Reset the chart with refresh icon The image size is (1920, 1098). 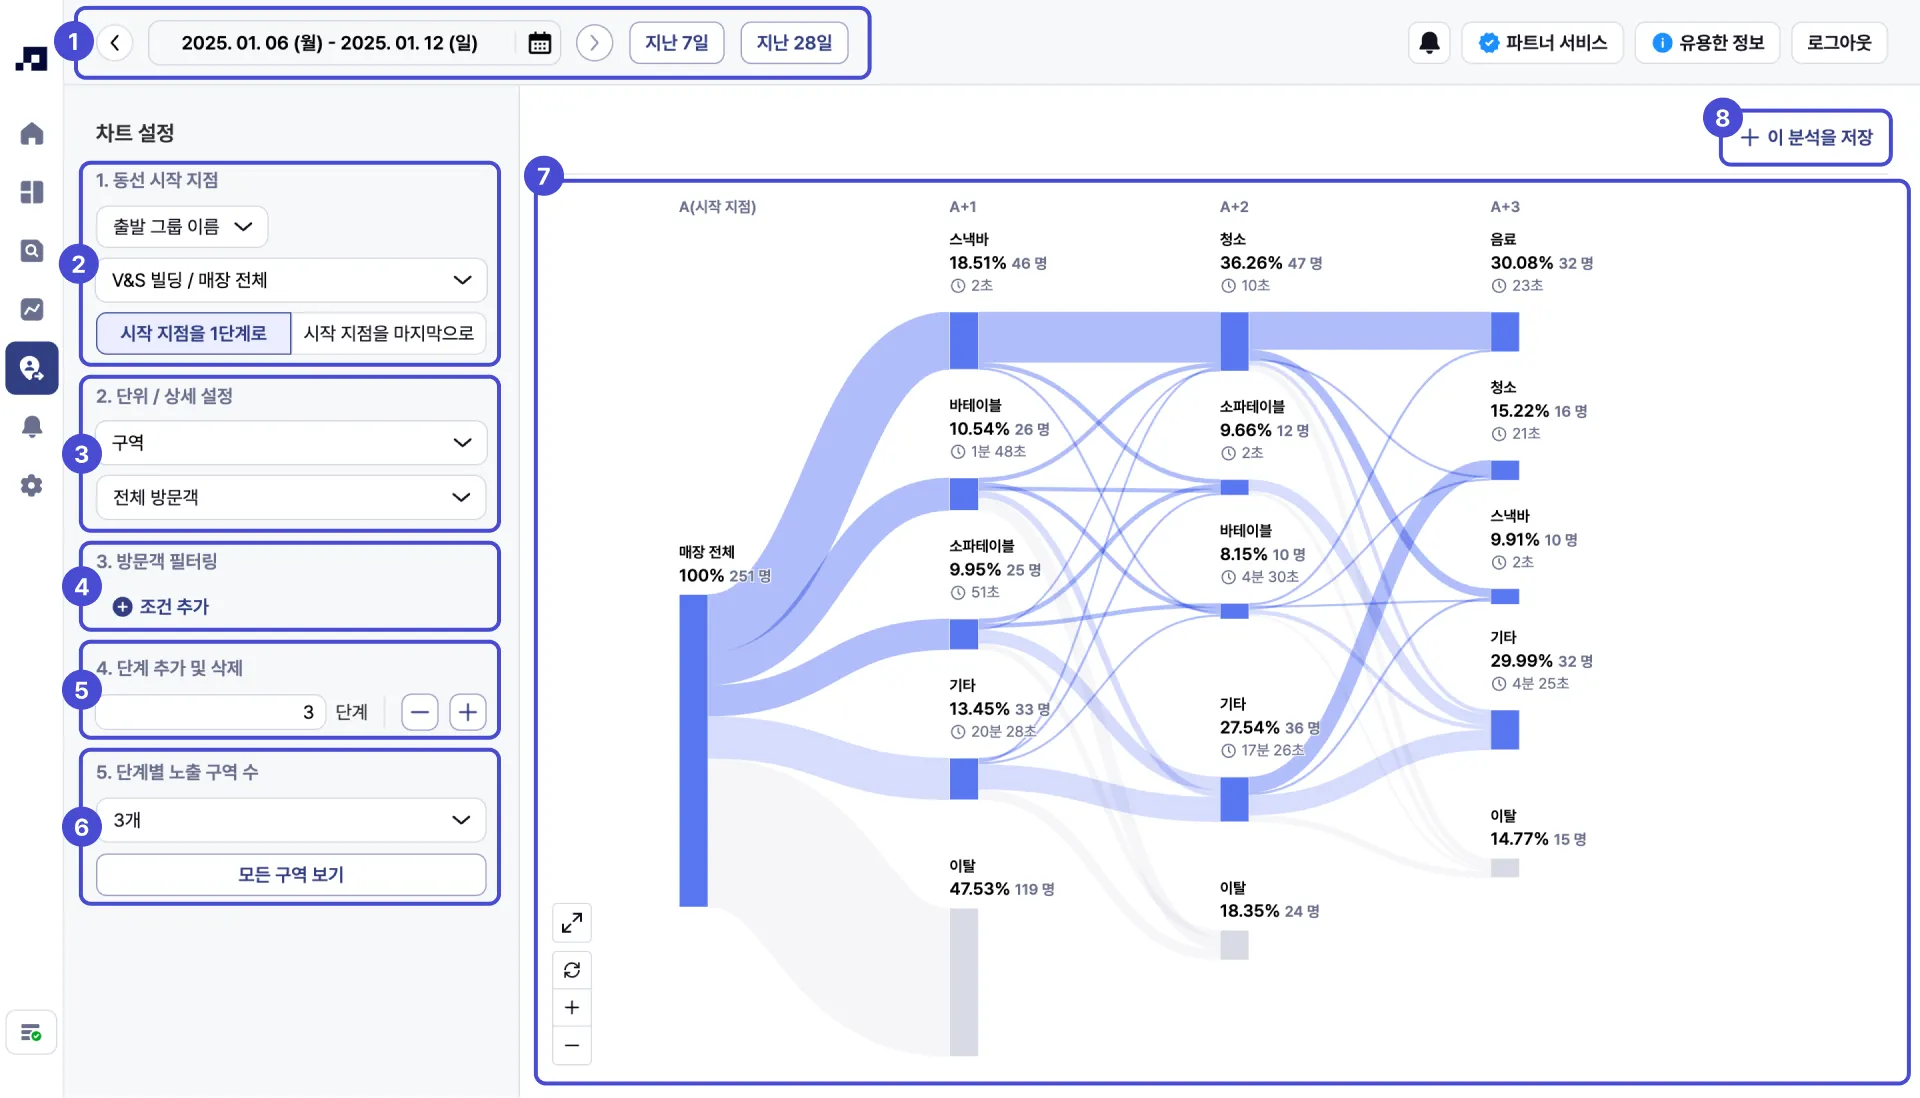pyautogui.click(x=572, y=970)
